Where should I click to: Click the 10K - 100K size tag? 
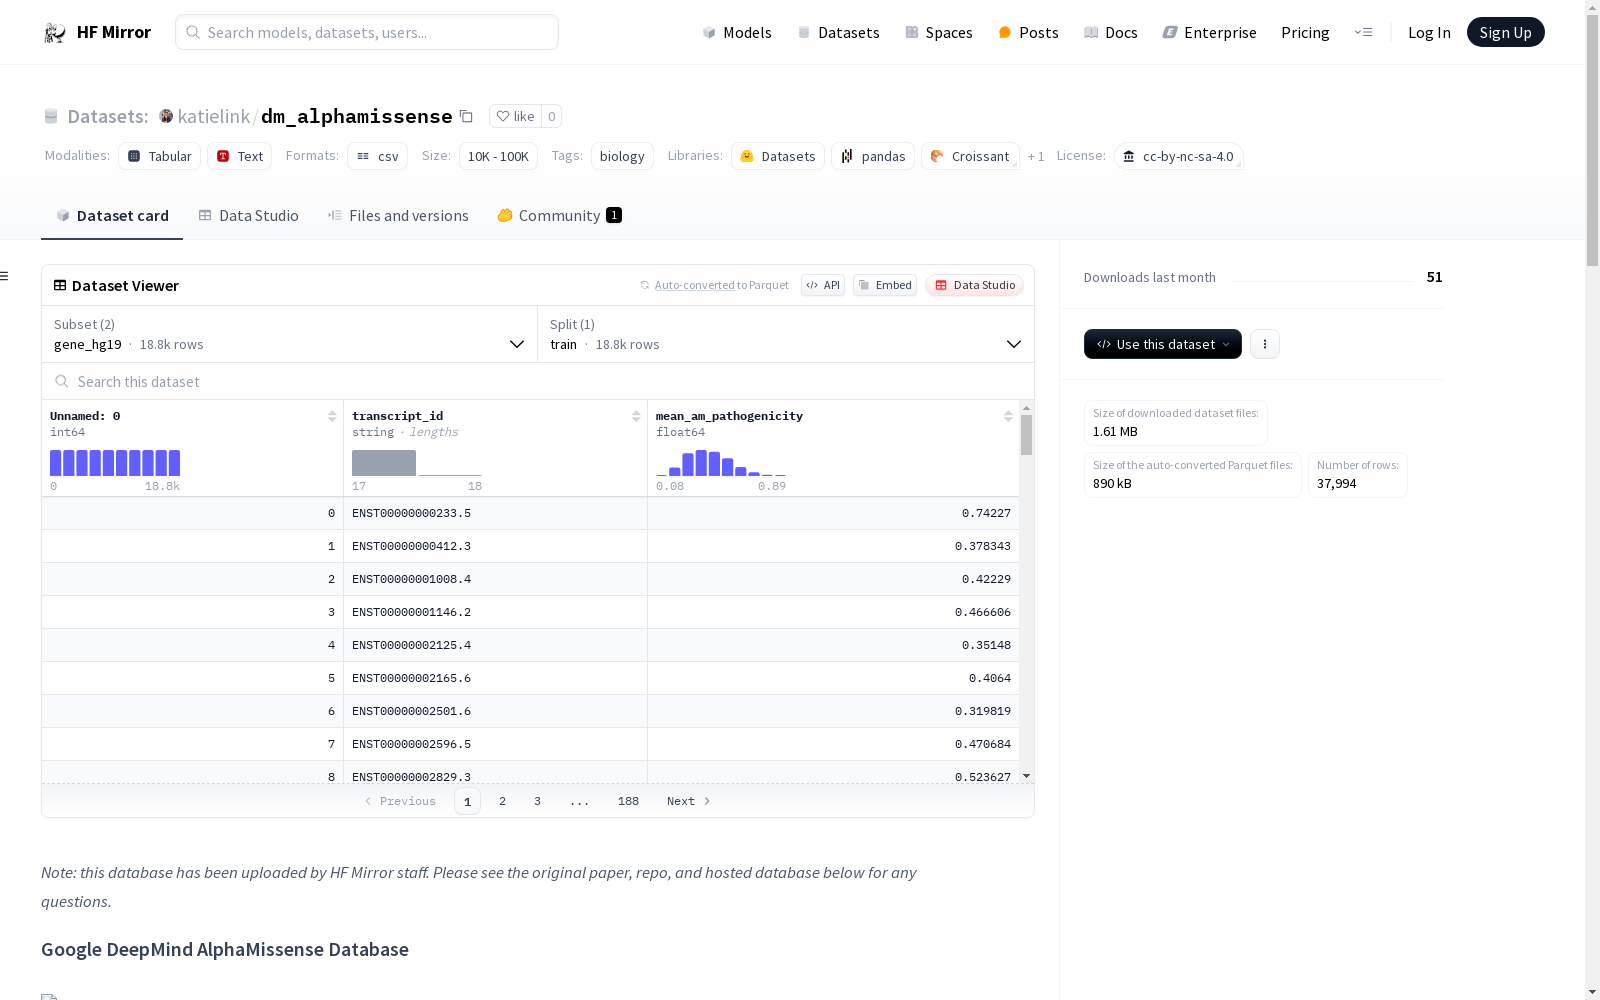pos(498,156)
